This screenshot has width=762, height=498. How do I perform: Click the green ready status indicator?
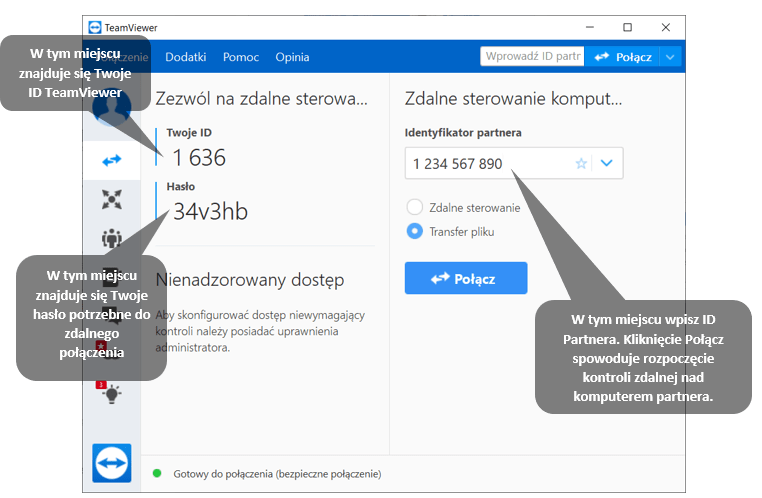click(157, 473)
